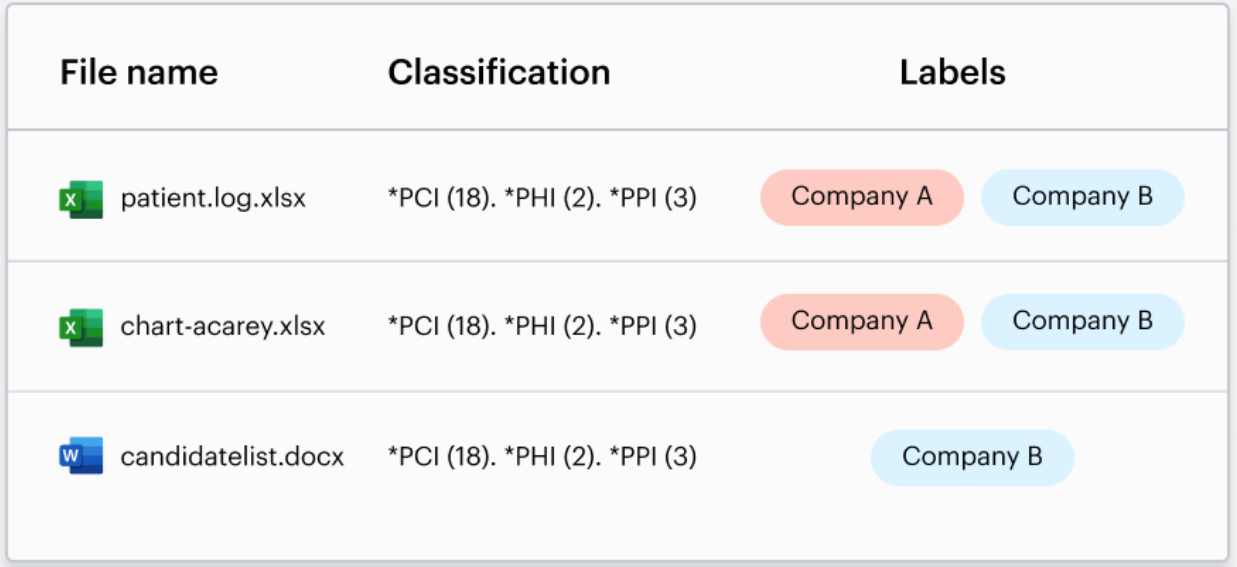
Task: Click the Excel icon beside patient.log.xlsx
Action: 81,198
